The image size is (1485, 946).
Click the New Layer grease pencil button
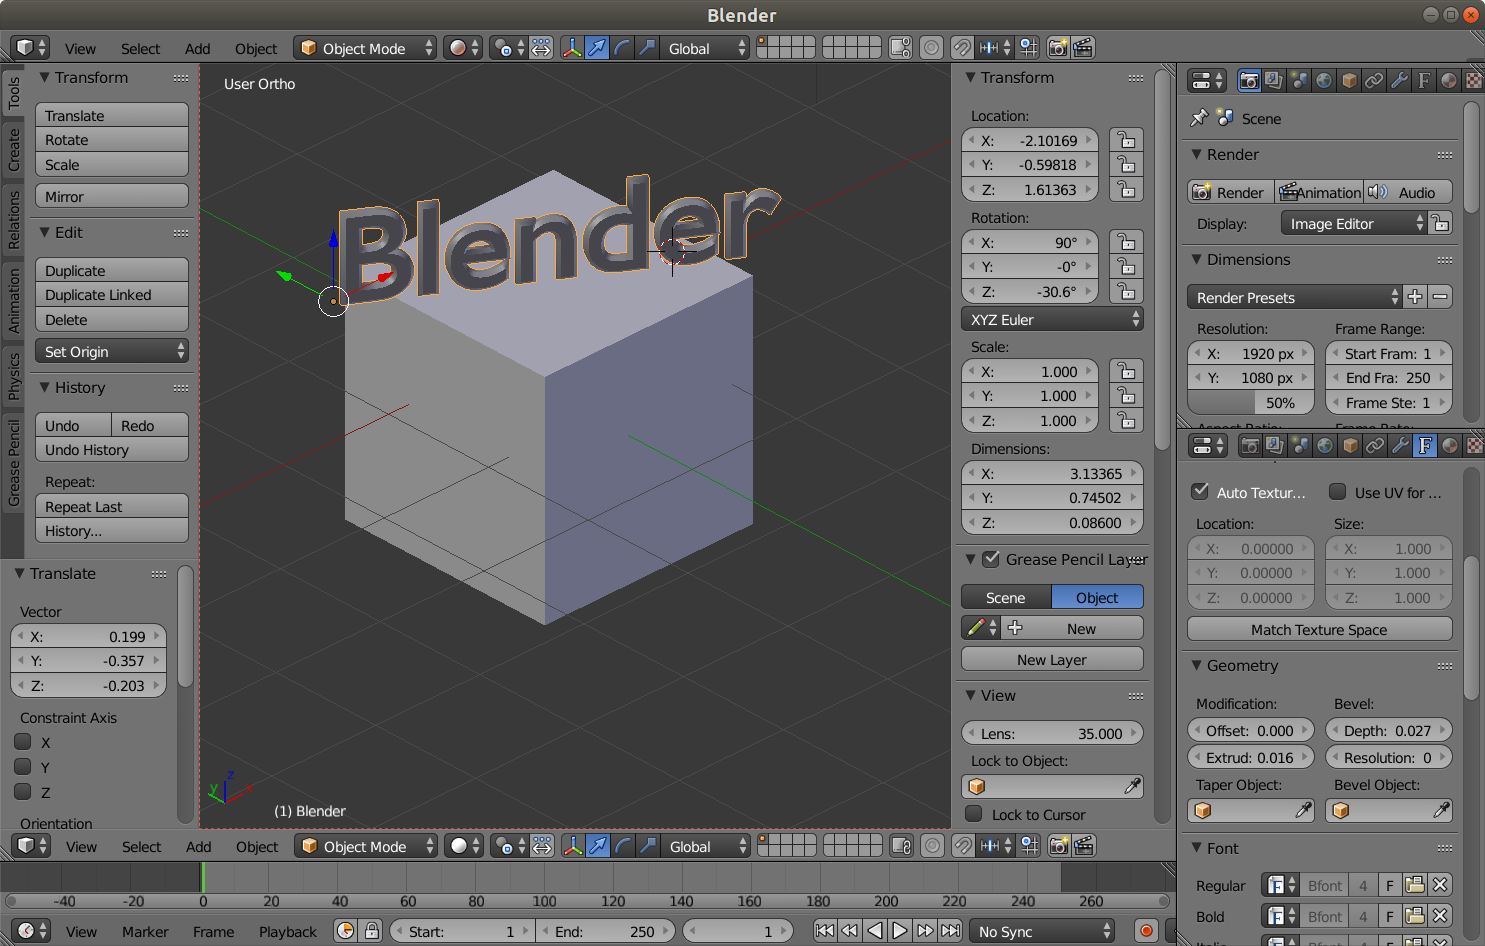click(x=1052, y=660)
